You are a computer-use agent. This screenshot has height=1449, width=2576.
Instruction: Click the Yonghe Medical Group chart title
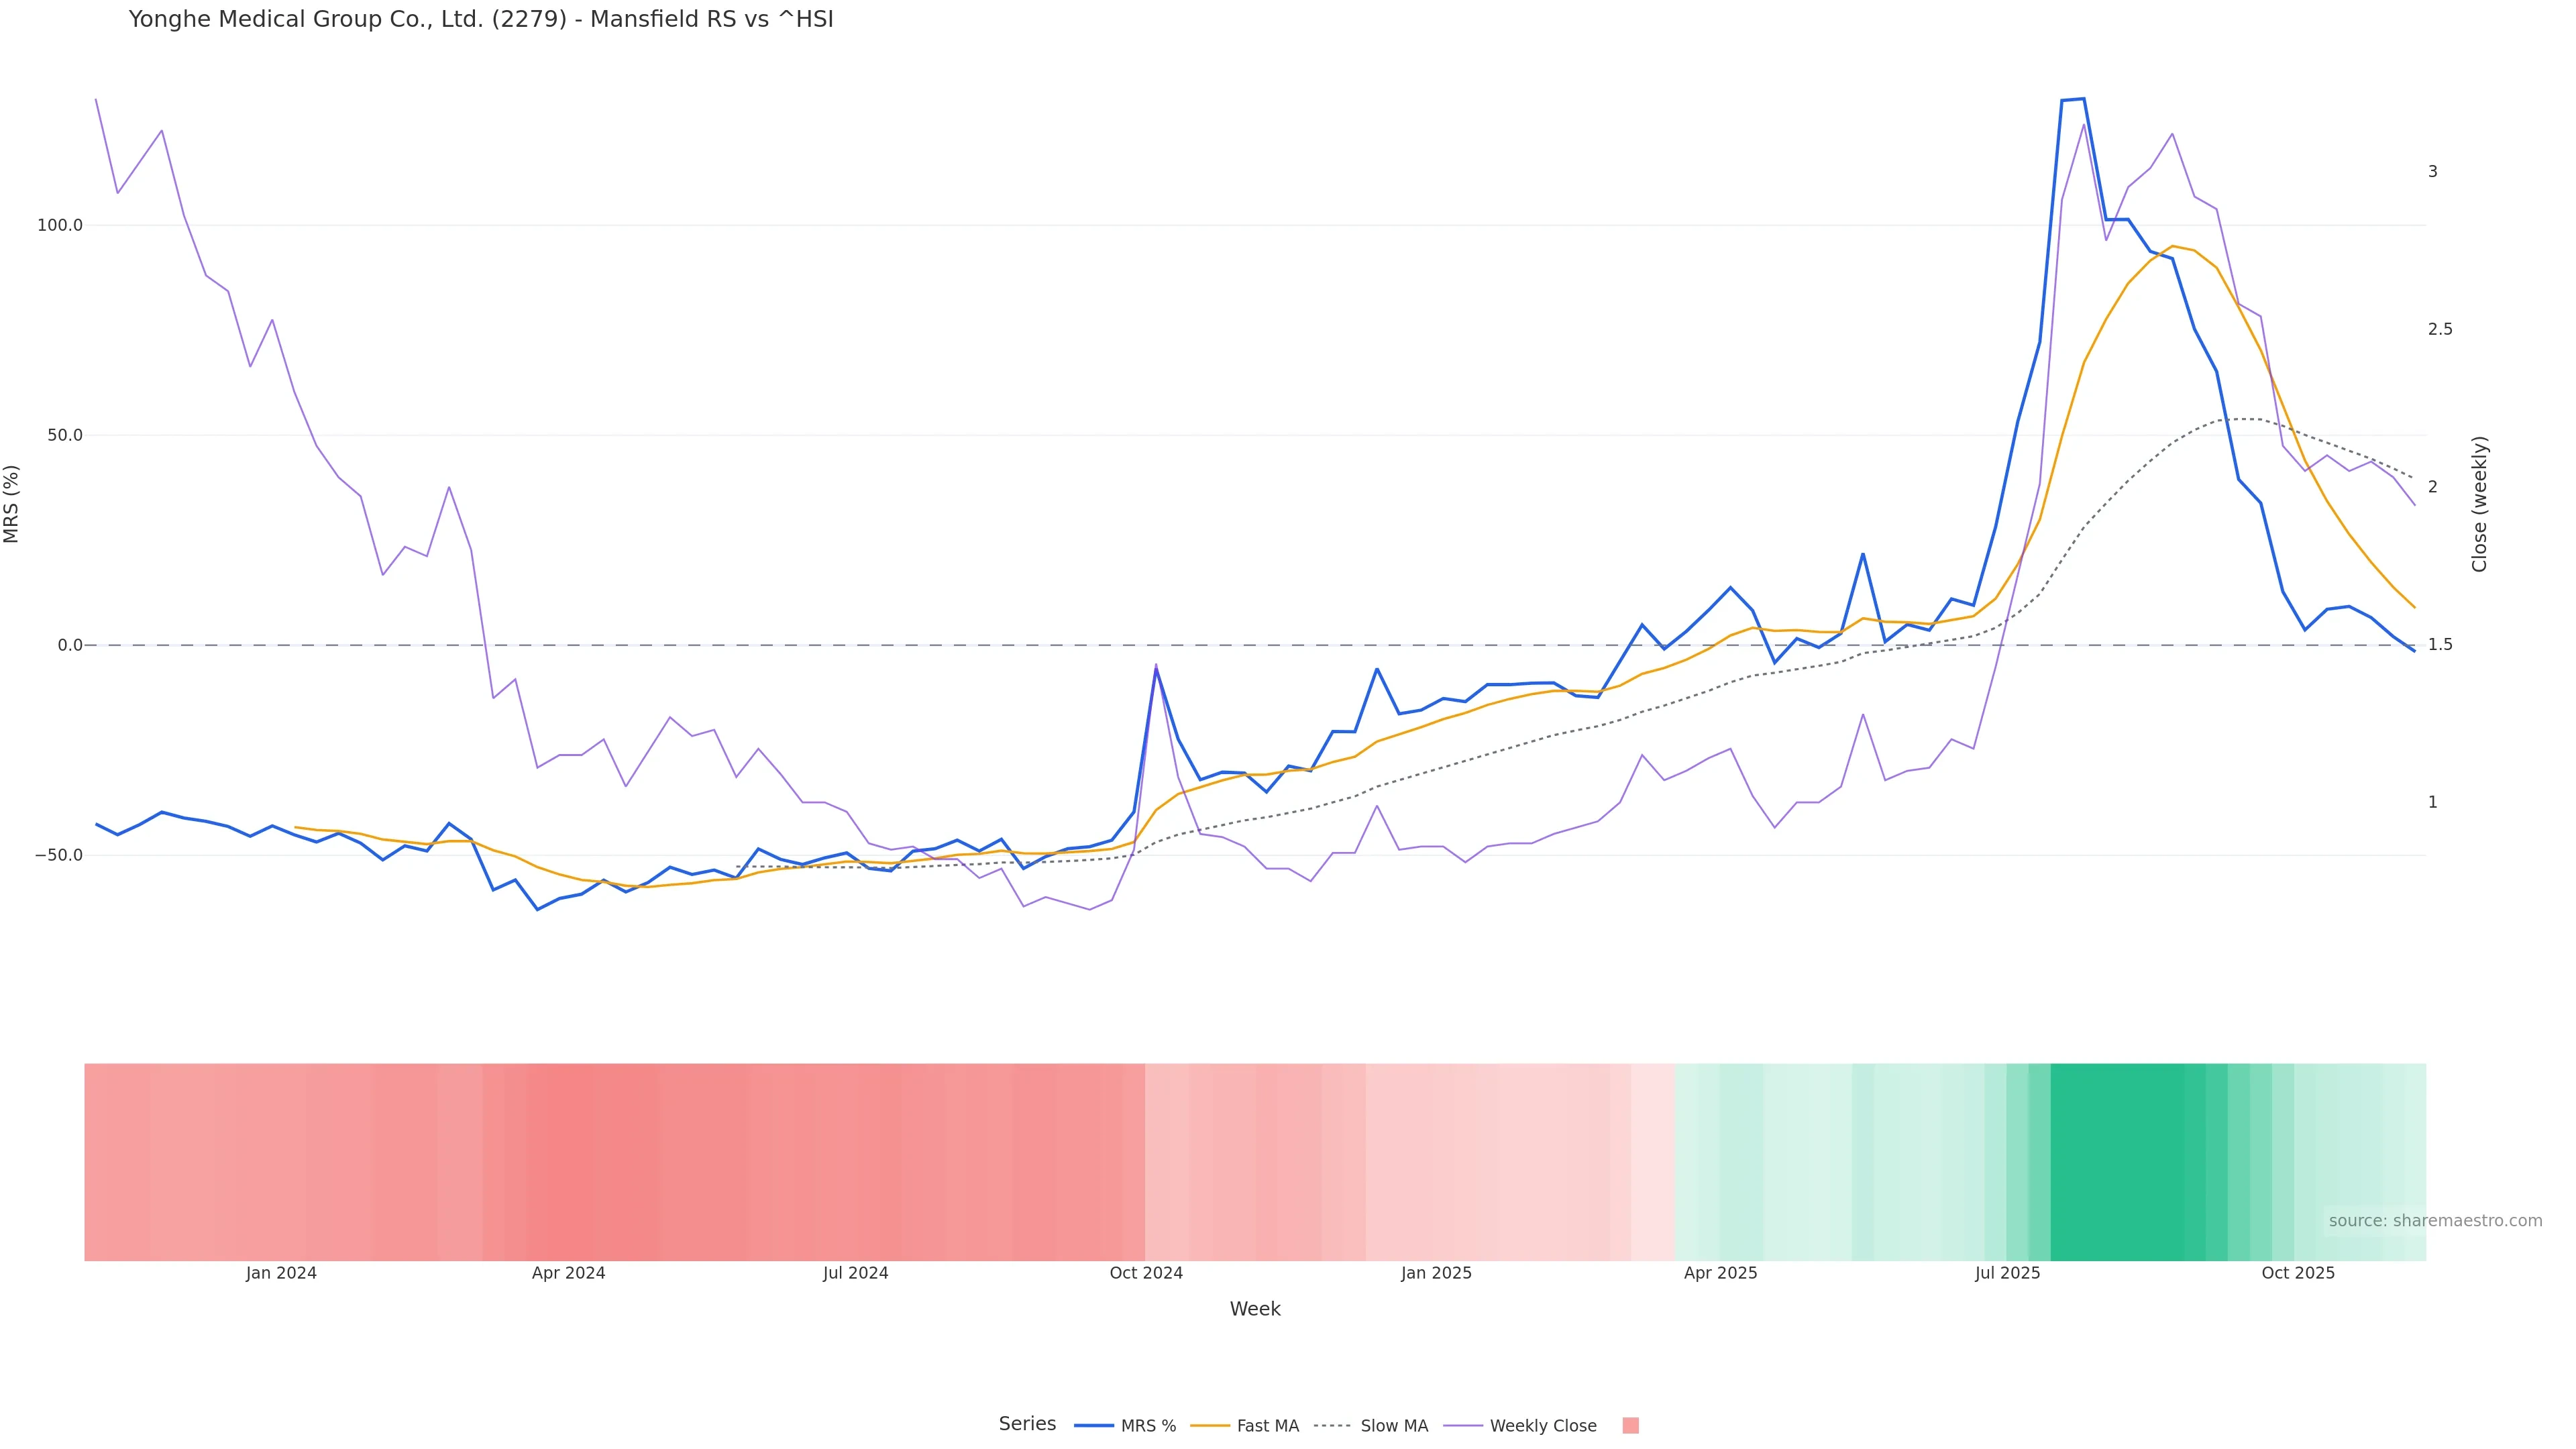tap(481, 20)
